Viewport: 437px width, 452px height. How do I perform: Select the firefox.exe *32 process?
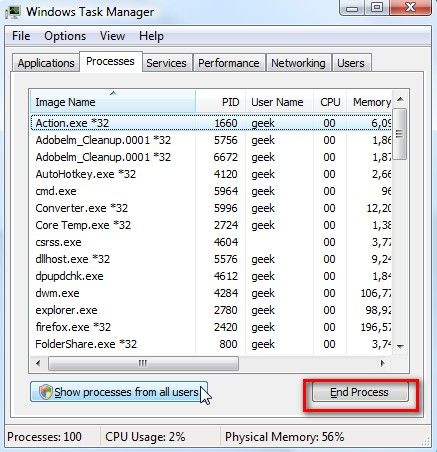click(211, 327)
